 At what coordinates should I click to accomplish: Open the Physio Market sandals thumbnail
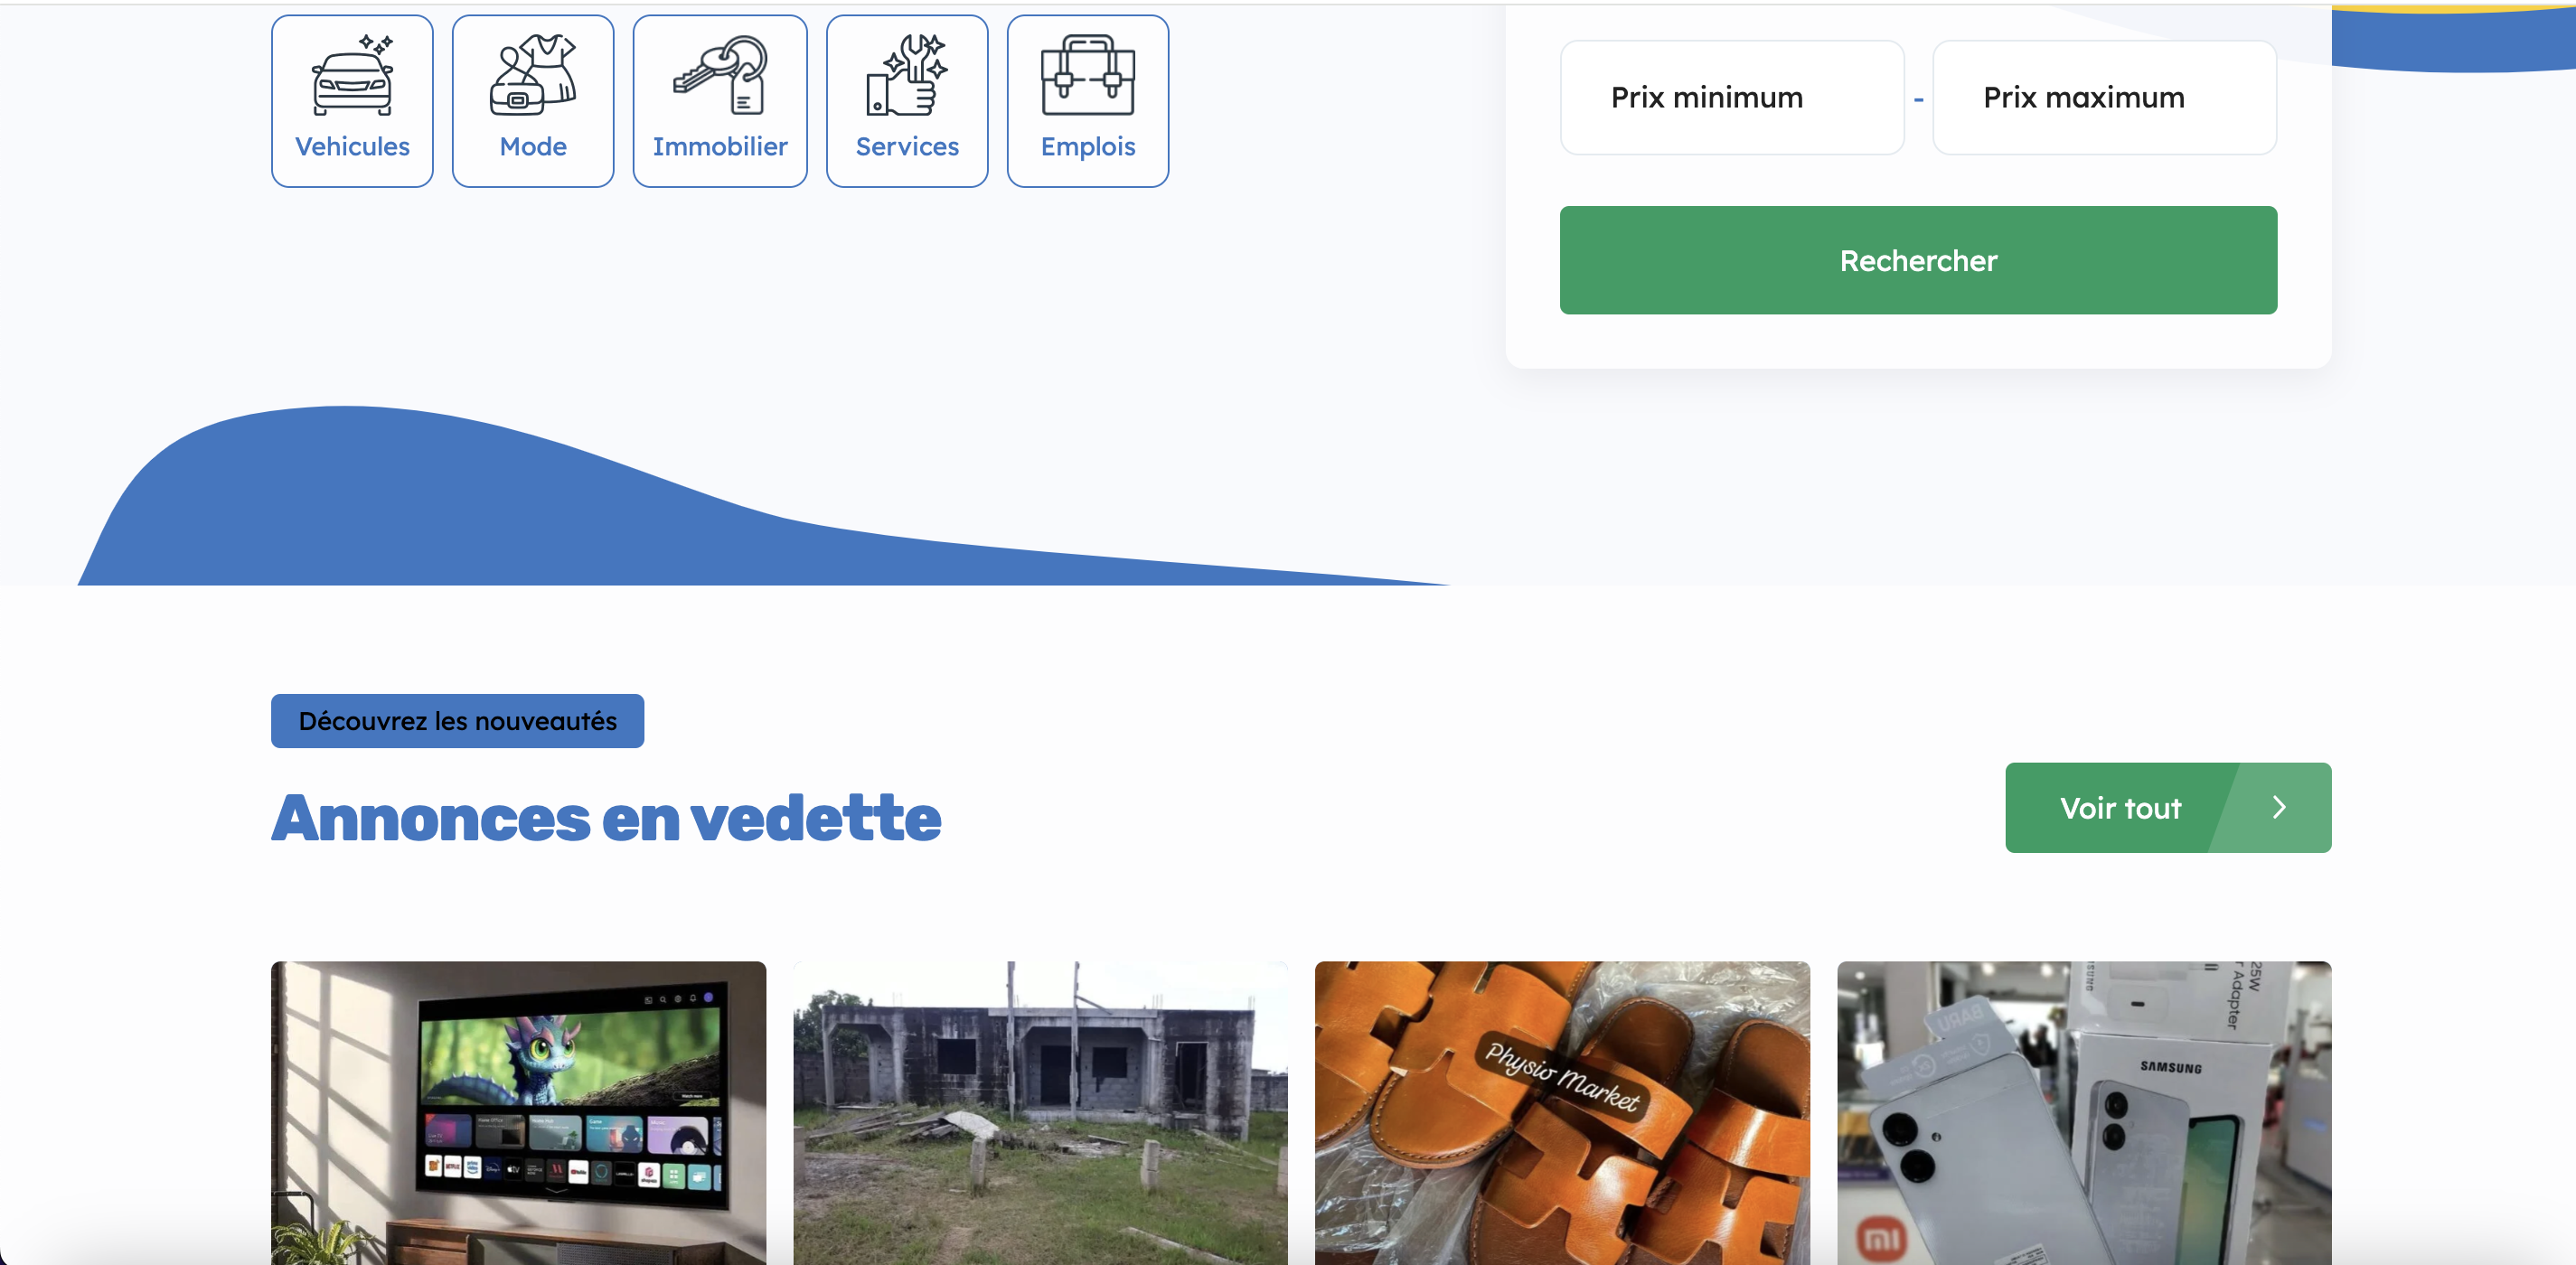click(1562, 1113)
